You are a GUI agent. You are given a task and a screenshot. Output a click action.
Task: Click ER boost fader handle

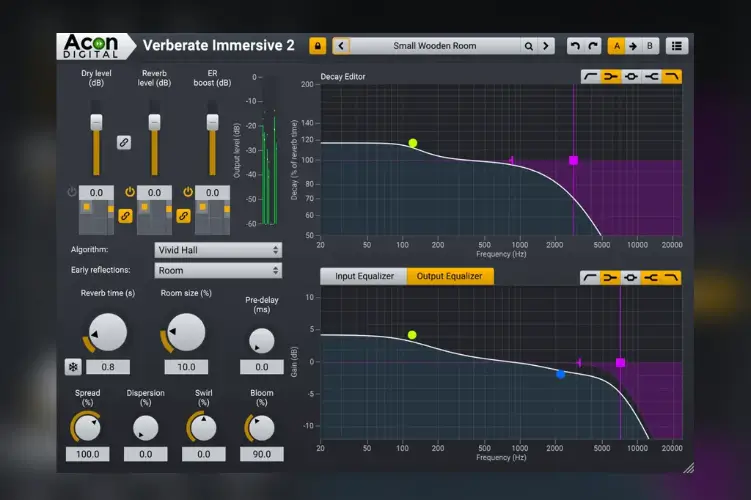[212, 122]
